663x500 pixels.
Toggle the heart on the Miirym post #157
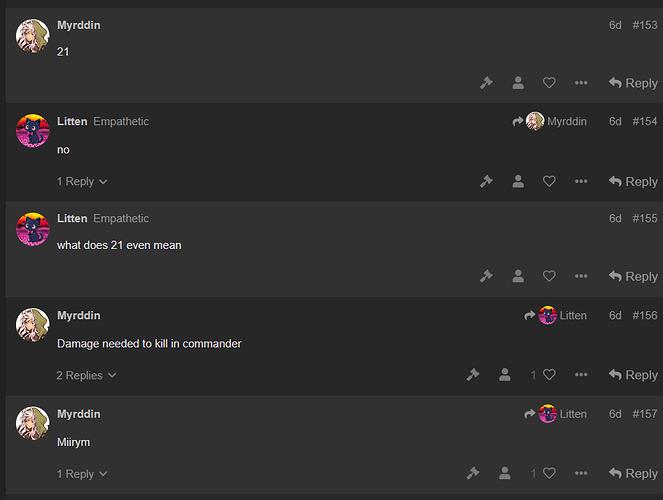point(549,473)
